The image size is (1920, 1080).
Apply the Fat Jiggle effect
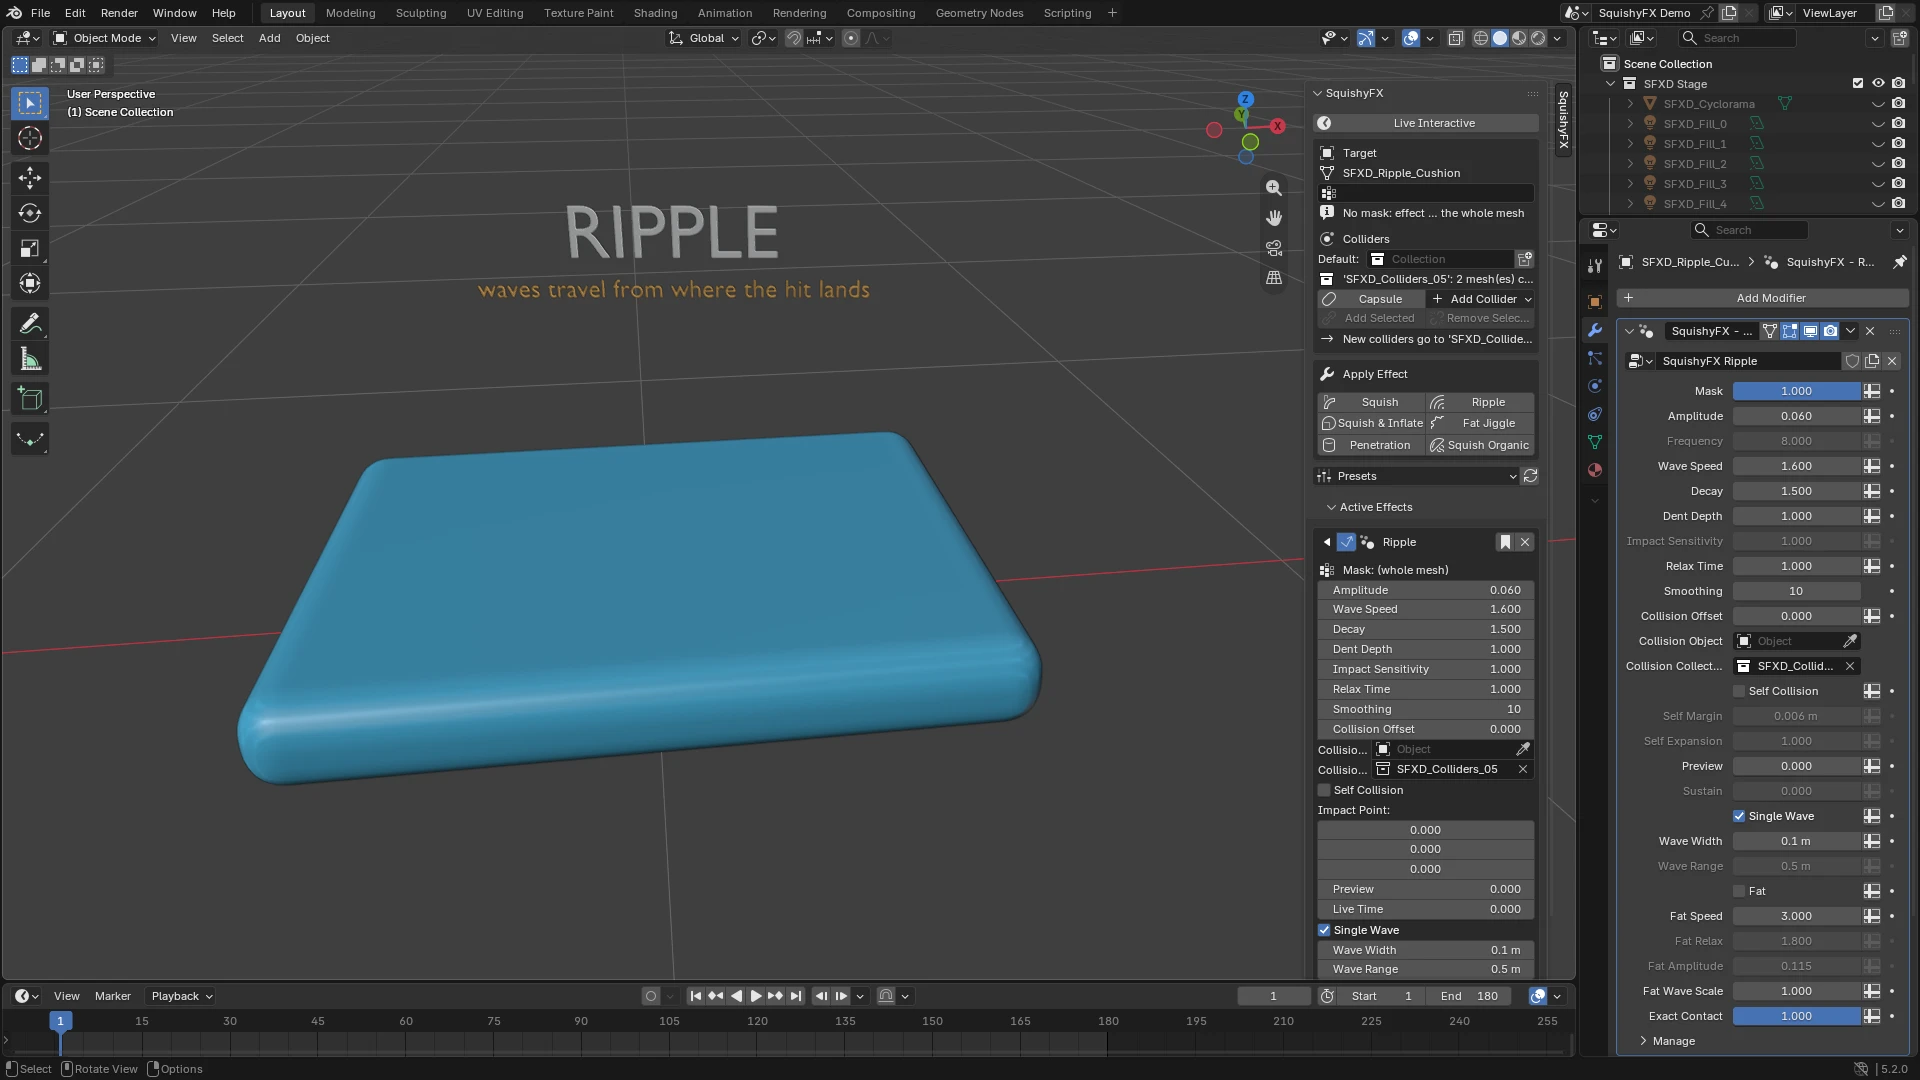1480,423
